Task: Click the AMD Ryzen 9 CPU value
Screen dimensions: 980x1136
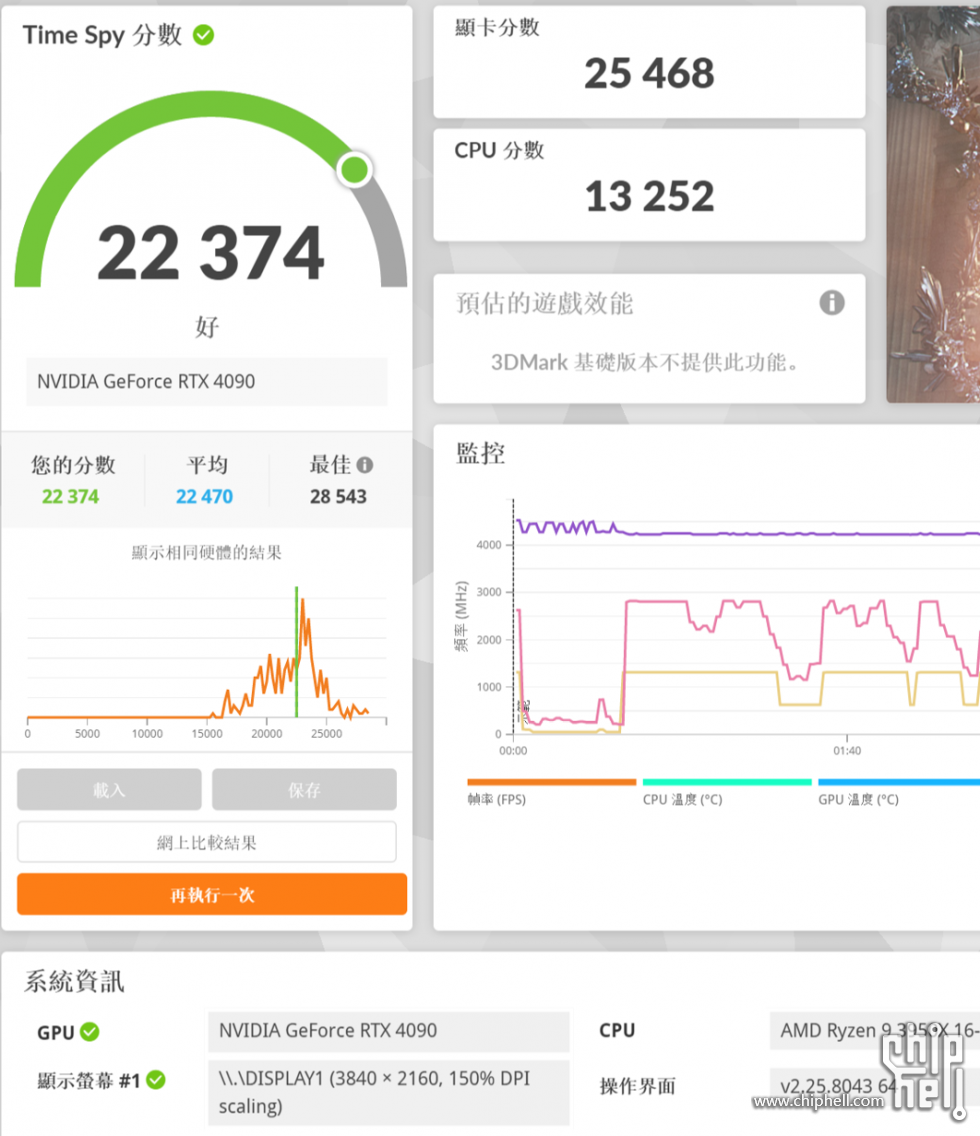Action: coord(875,1030)
